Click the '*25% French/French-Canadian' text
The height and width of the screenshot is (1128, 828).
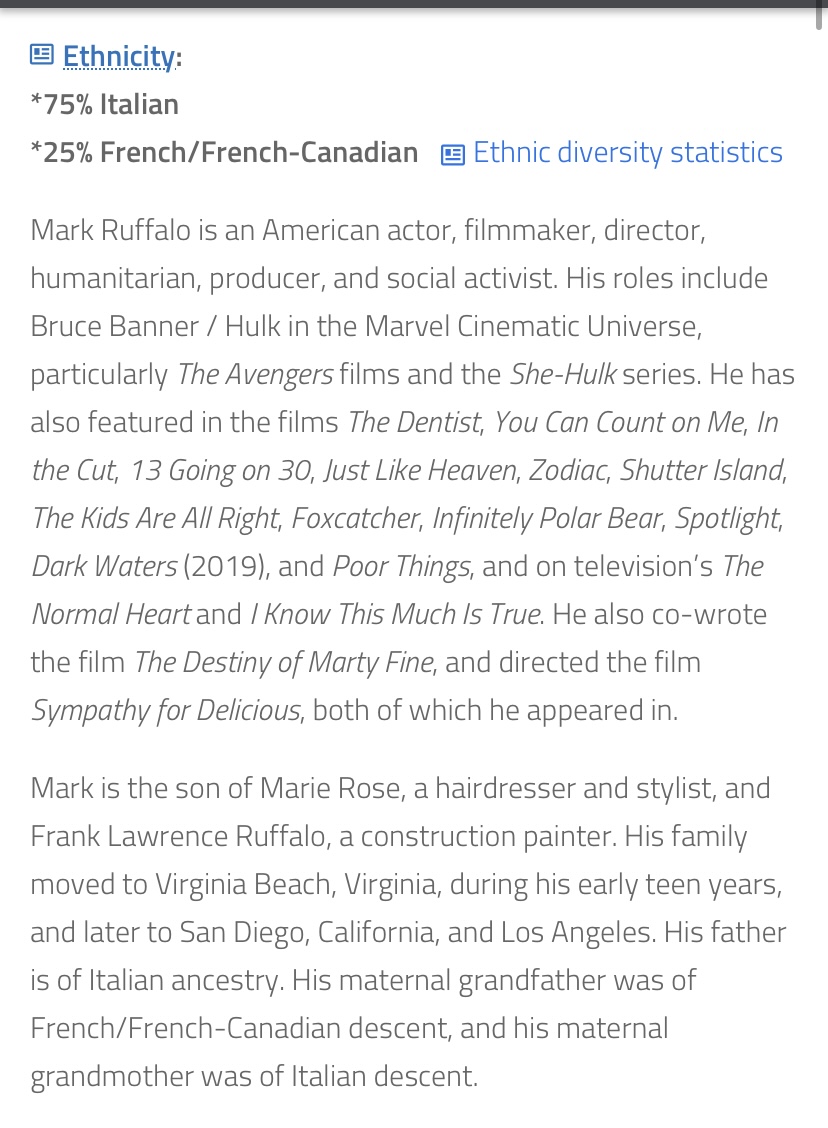point(224,153)
